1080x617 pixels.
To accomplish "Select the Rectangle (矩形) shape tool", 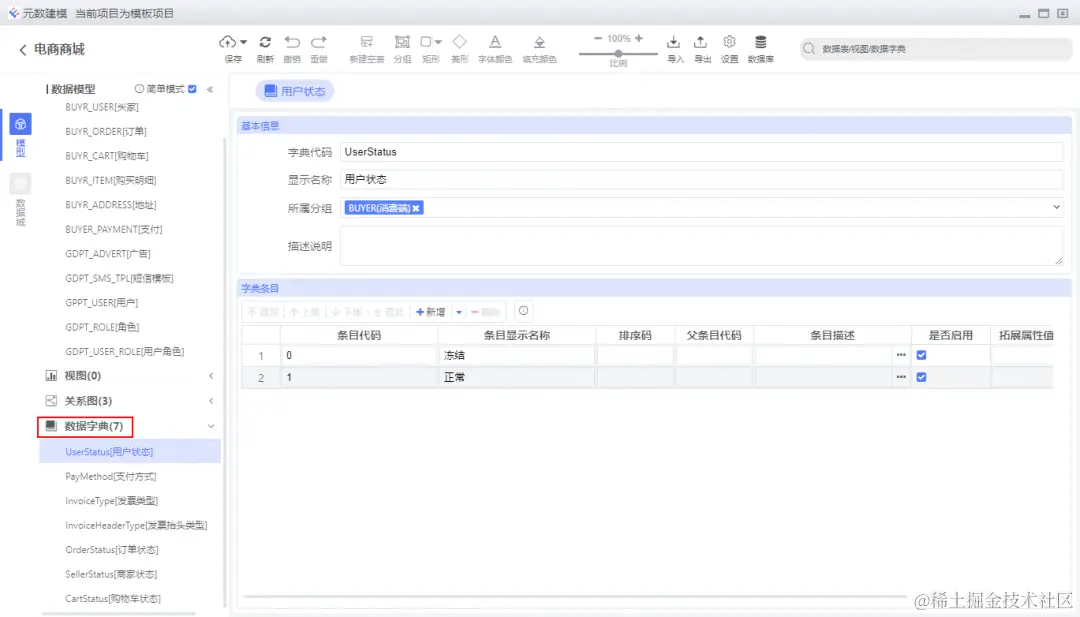I will (426, 42).
